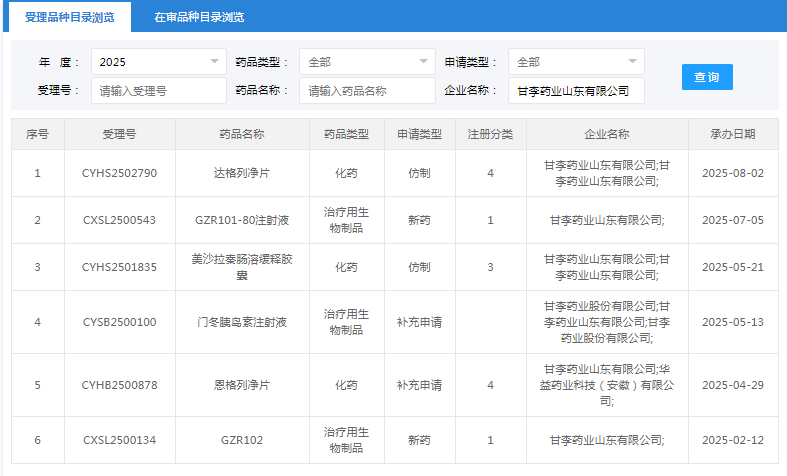Open the 在审品种目录浏览 tab
The width and height of the screenshot is (787, 476).
click(199, 17)
